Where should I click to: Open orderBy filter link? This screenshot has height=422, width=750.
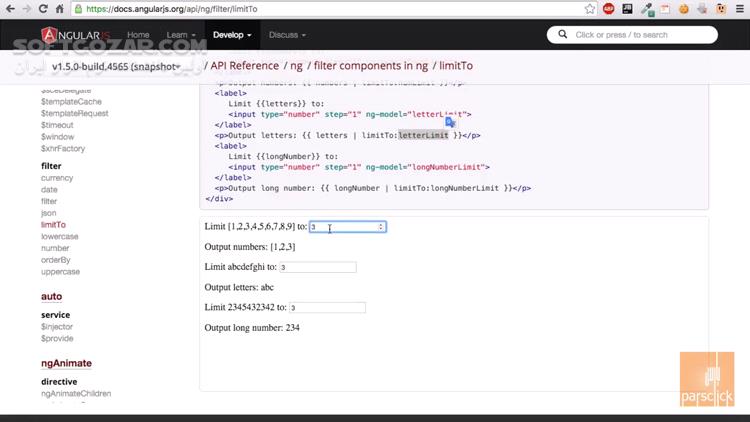(x=55, y=260)
